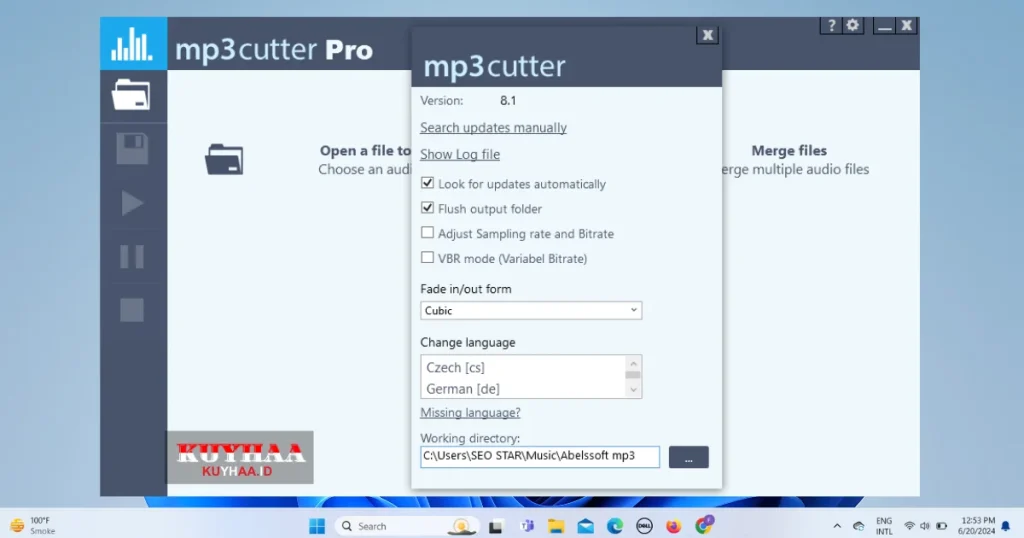
Task: Open help with the question mark icon
Action: (x=831, y=25)
